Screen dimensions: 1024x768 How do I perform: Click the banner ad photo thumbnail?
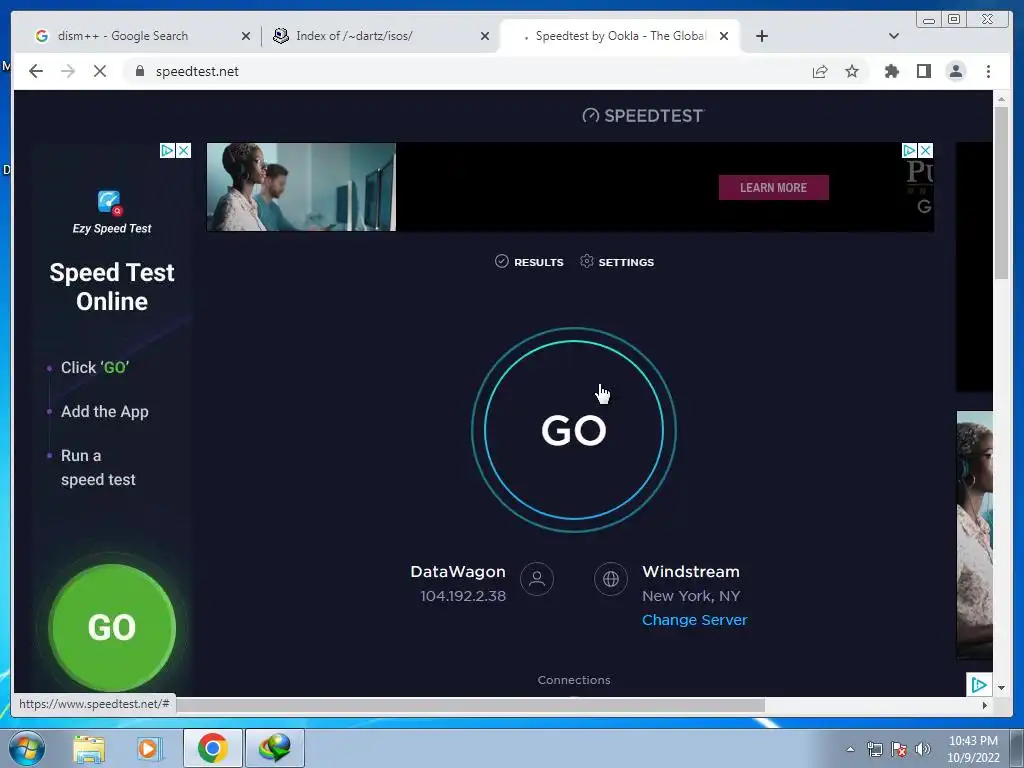pyautogui.click(x=301, y=187)
